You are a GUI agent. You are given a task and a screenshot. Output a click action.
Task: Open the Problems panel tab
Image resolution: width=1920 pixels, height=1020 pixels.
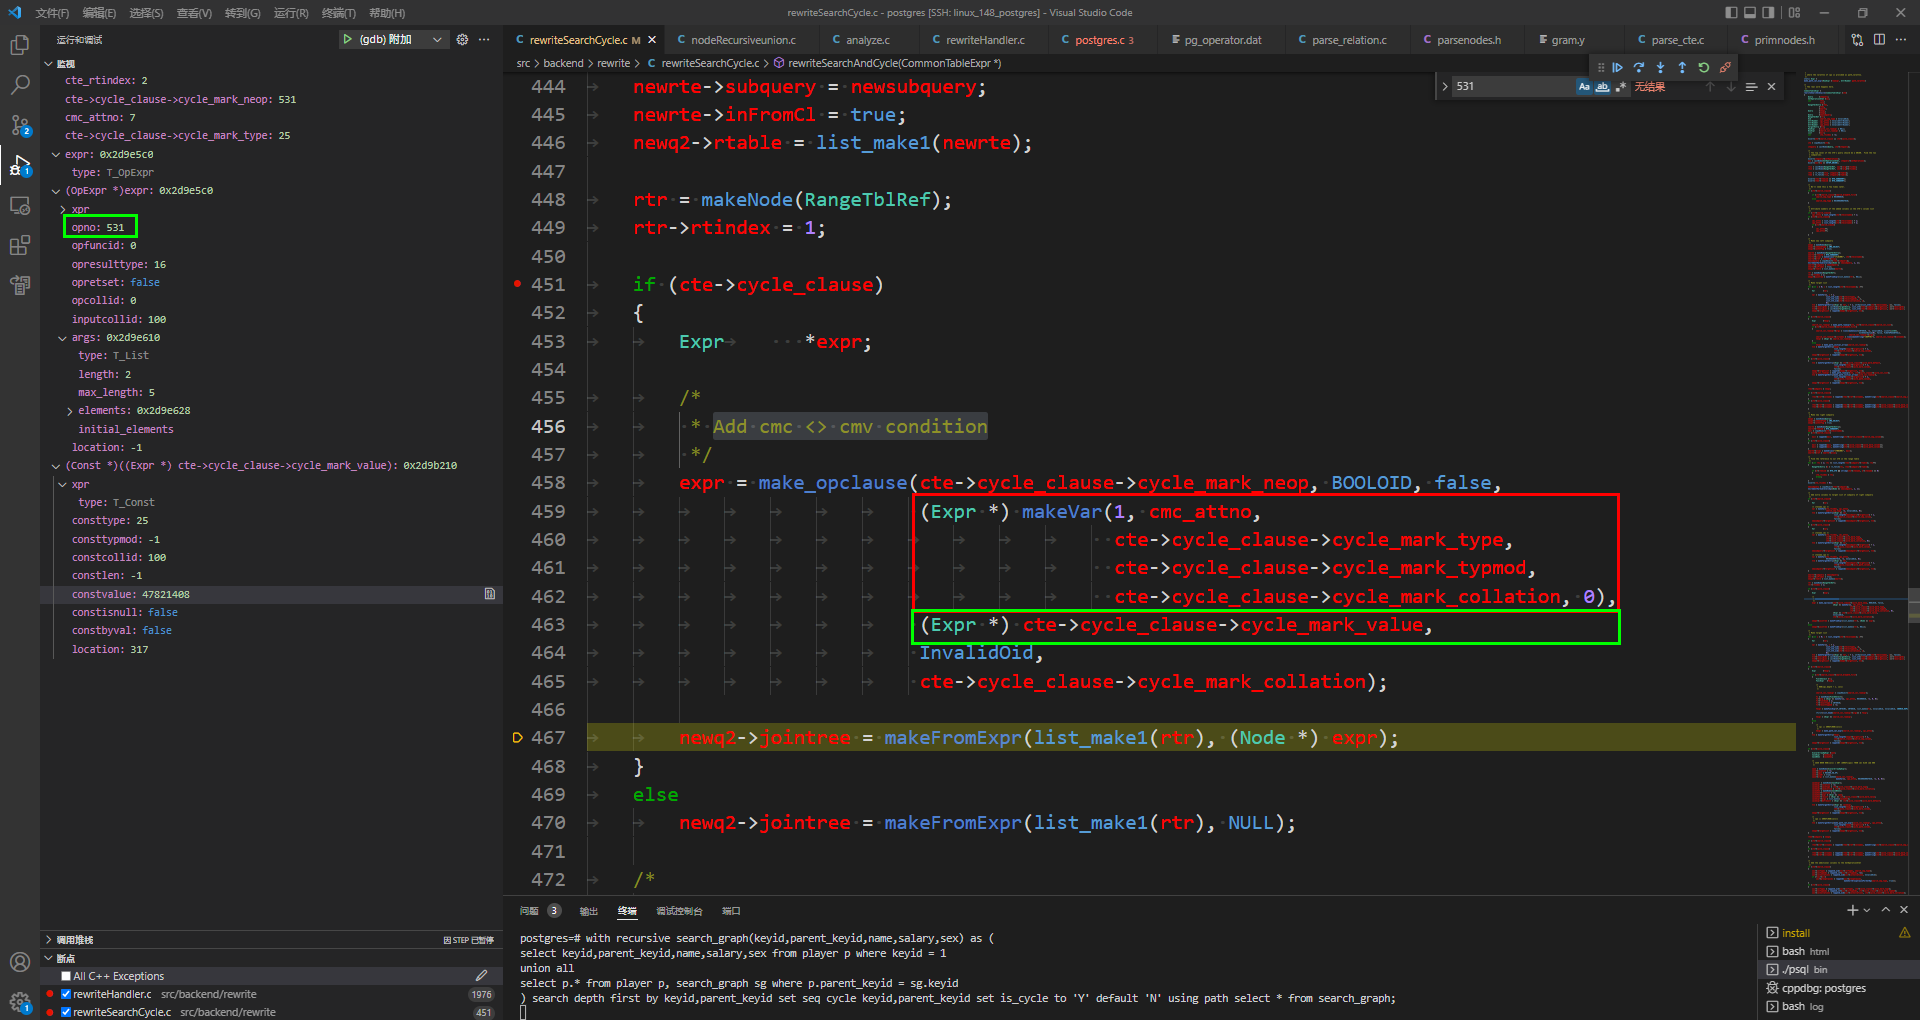[x=539, y=911]
